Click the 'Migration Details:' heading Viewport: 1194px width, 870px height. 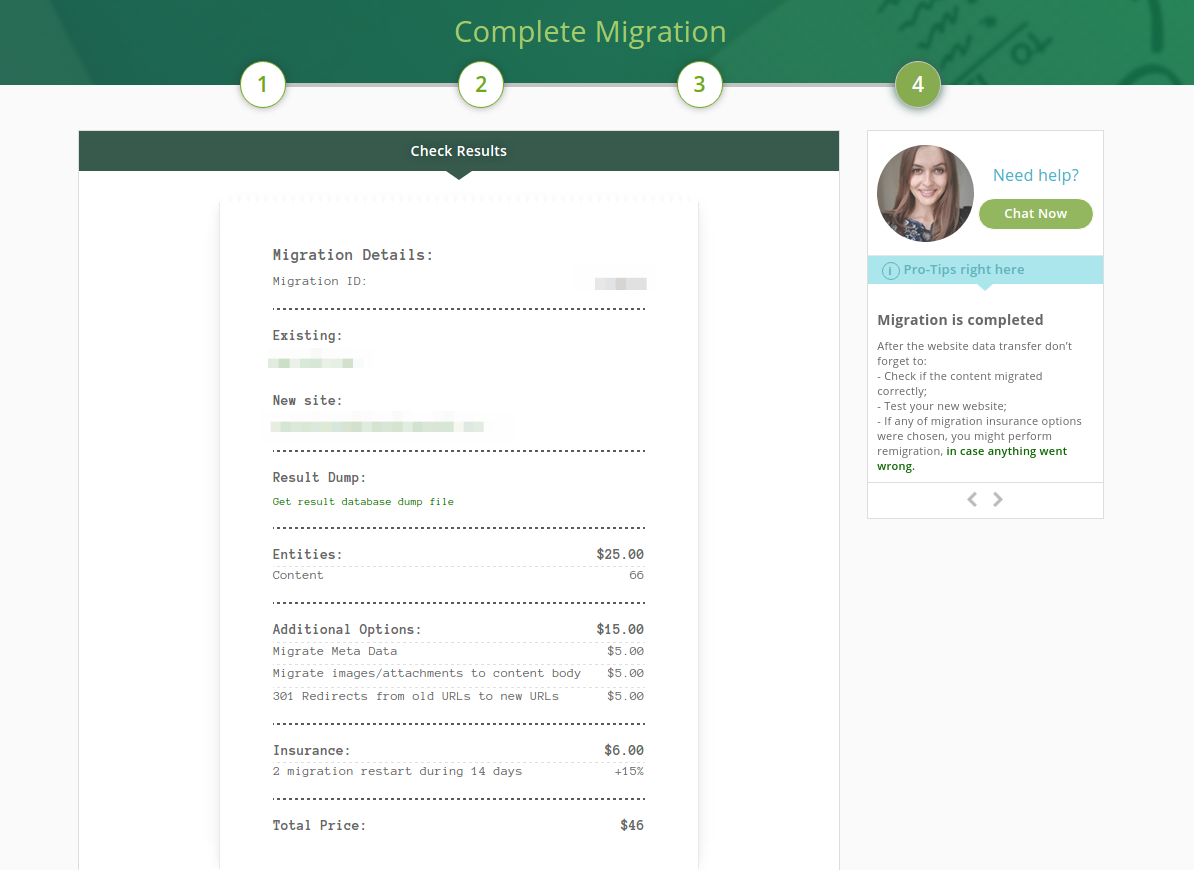pos(353,255)
